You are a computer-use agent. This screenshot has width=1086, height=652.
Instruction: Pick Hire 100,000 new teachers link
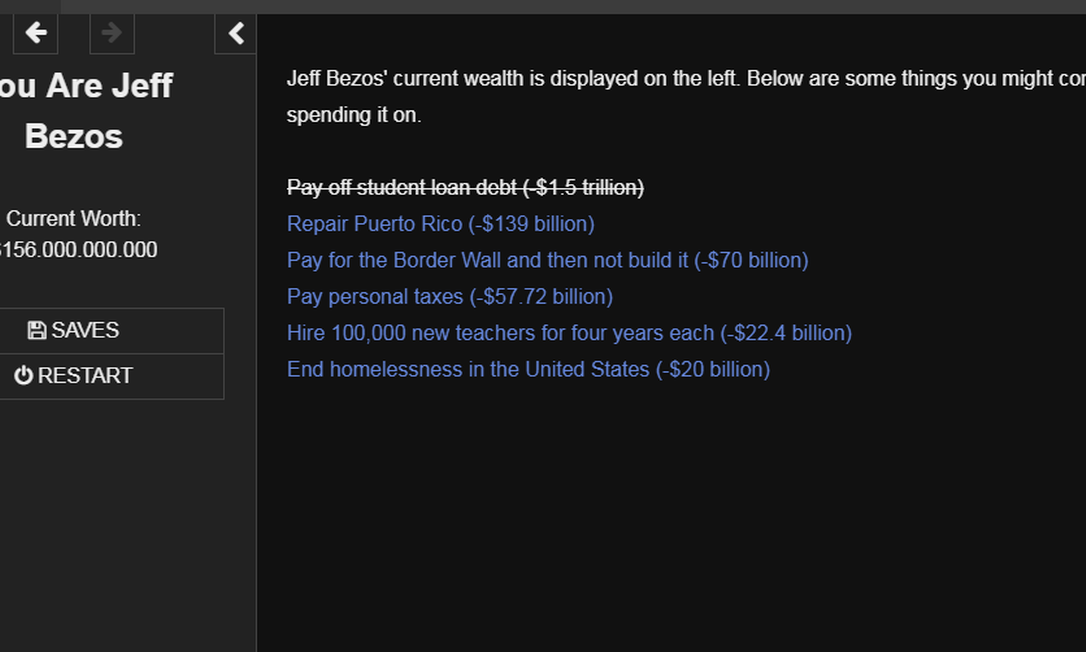coord(569,333)
